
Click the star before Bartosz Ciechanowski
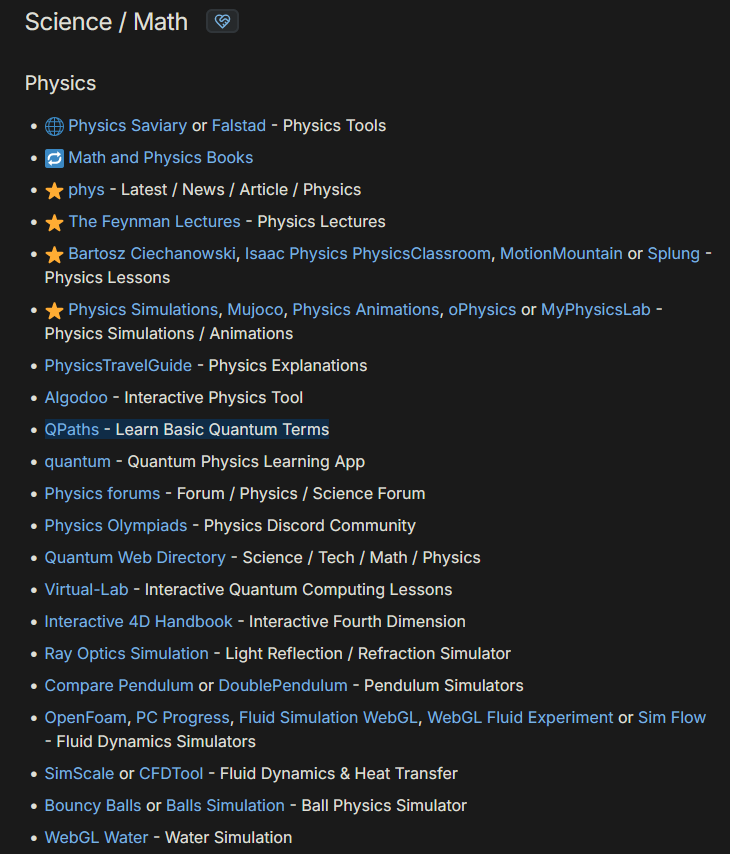click(54, 254)
